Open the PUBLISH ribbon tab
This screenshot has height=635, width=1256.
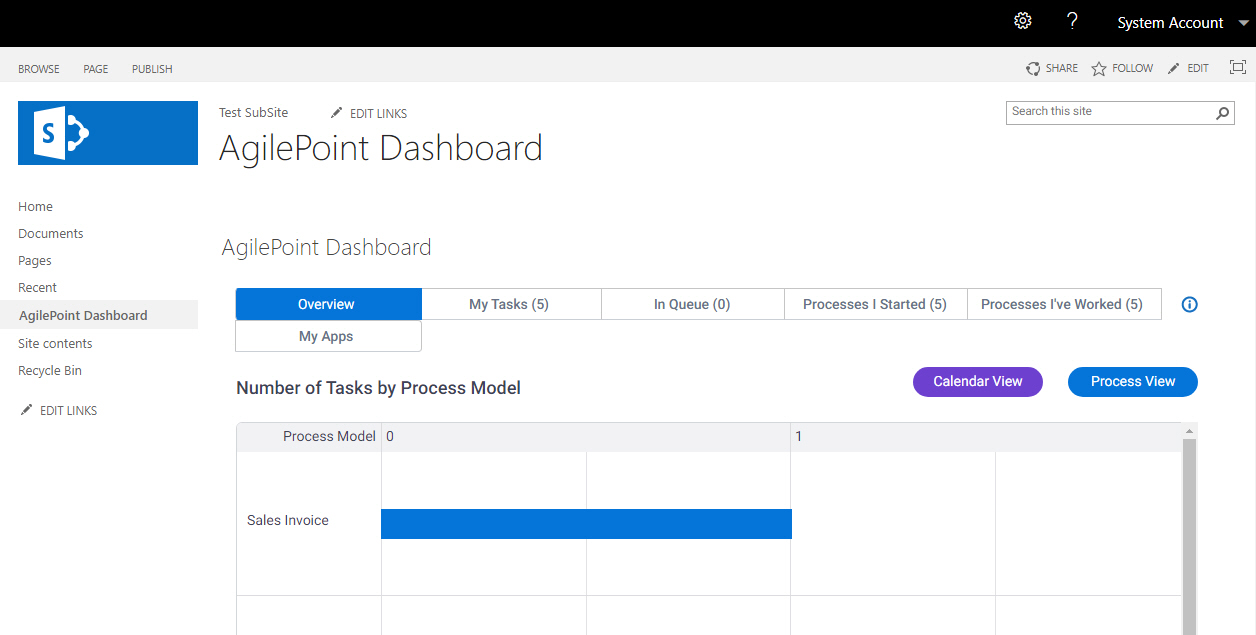click(x=152, y=69)
